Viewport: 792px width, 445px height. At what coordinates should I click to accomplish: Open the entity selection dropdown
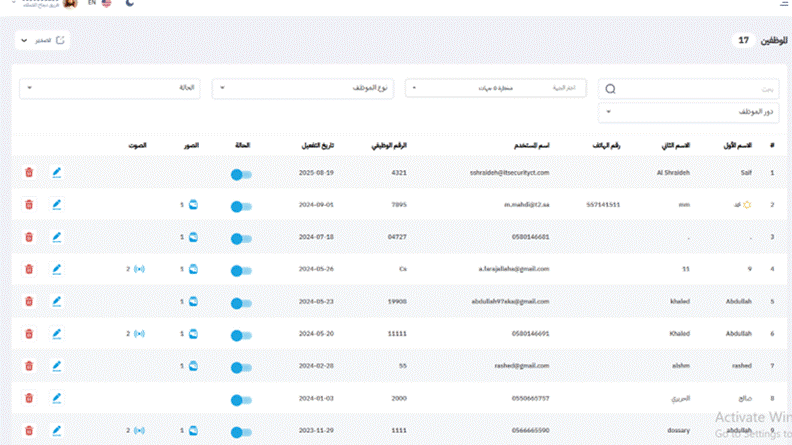click(x=496, y=88)
